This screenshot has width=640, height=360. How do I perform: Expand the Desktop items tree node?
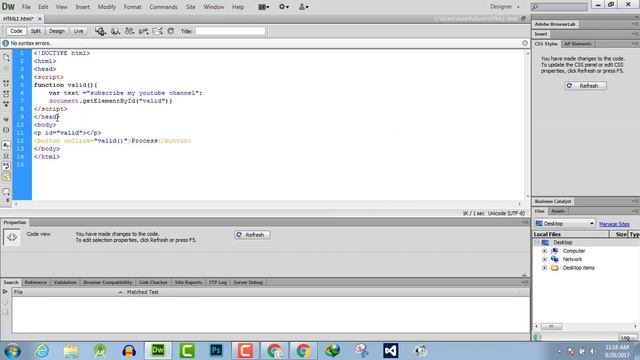[544, 268]
